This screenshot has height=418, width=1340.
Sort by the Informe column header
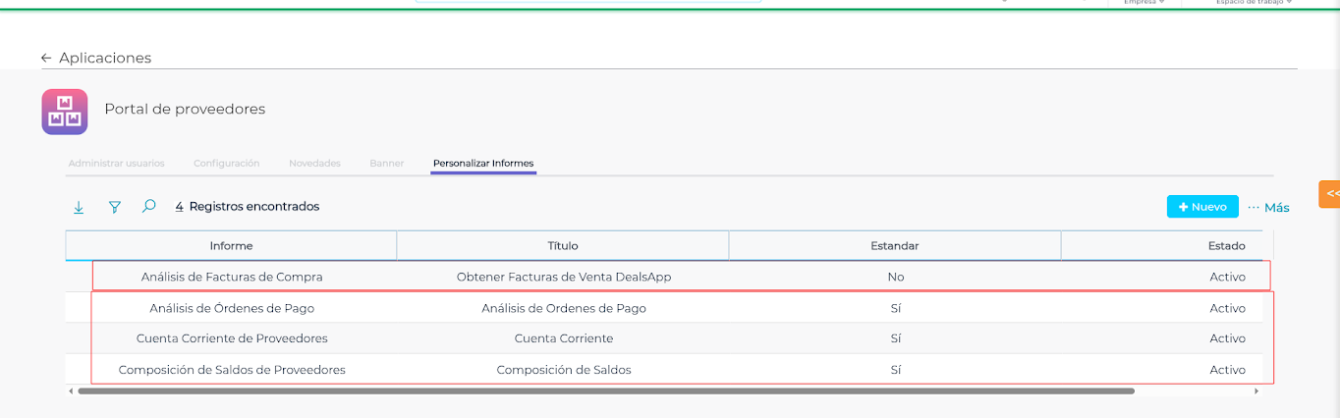click(231, 246)
